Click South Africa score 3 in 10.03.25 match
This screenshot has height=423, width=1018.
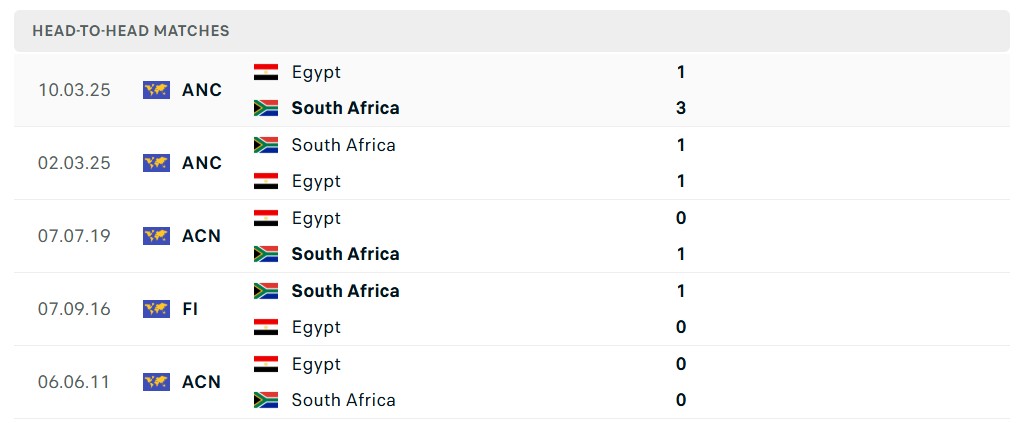tap(681, 108)
